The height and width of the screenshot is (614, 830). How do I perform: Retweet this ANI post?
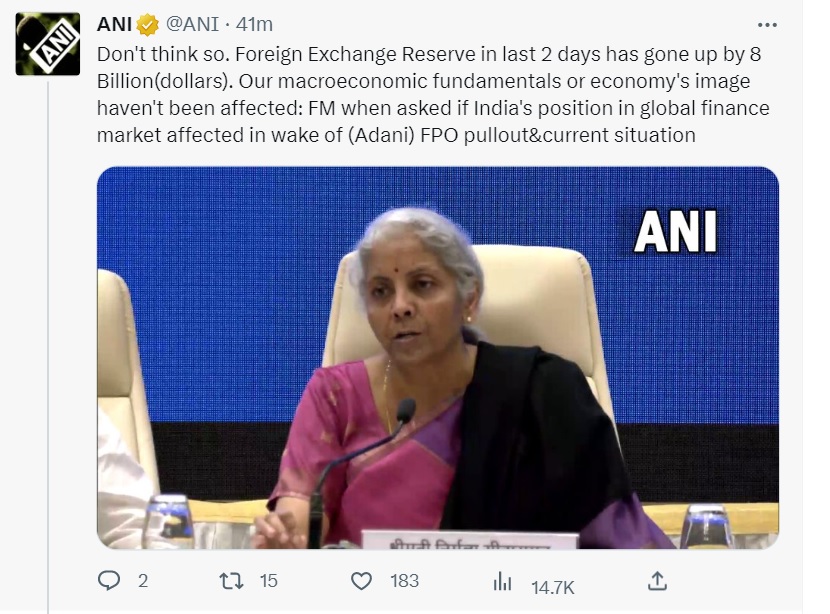pyautogui.click(x=231, y=581)
